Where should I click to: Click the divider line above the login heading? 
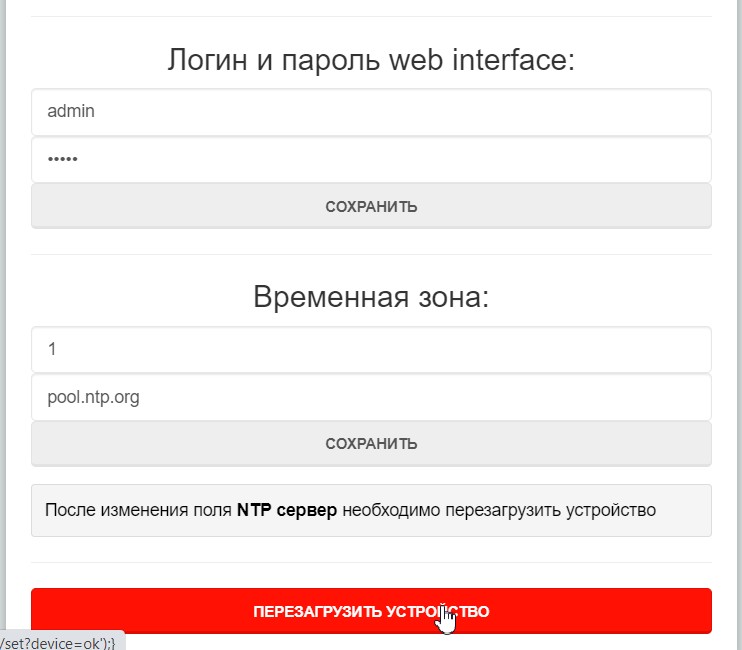click(370, 16)
